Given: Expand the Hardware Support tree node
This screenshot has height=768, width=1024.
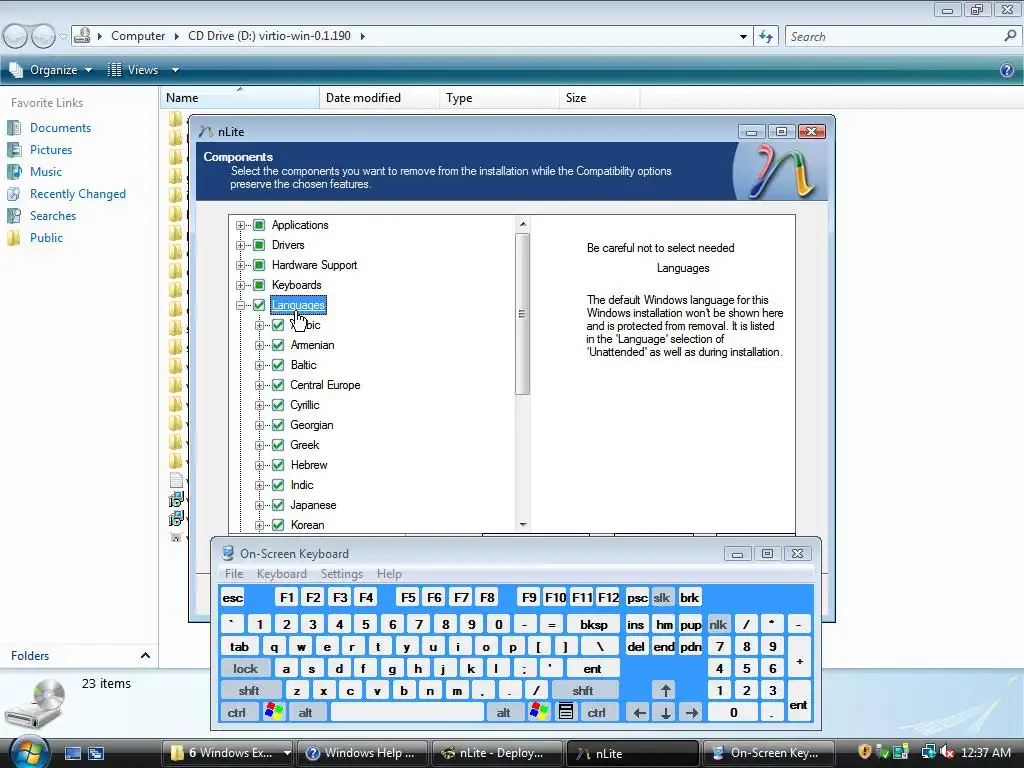Looking at the screenshot, I should pyautogui.click(x=240, y=265).
